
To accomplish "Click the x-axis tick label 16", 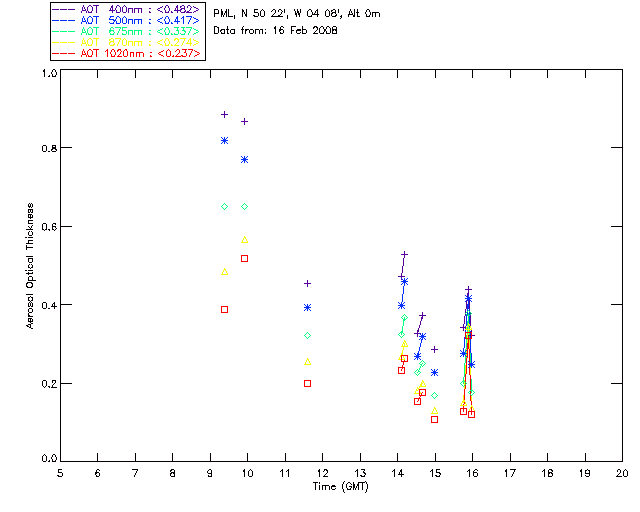I will coord(473,473).
